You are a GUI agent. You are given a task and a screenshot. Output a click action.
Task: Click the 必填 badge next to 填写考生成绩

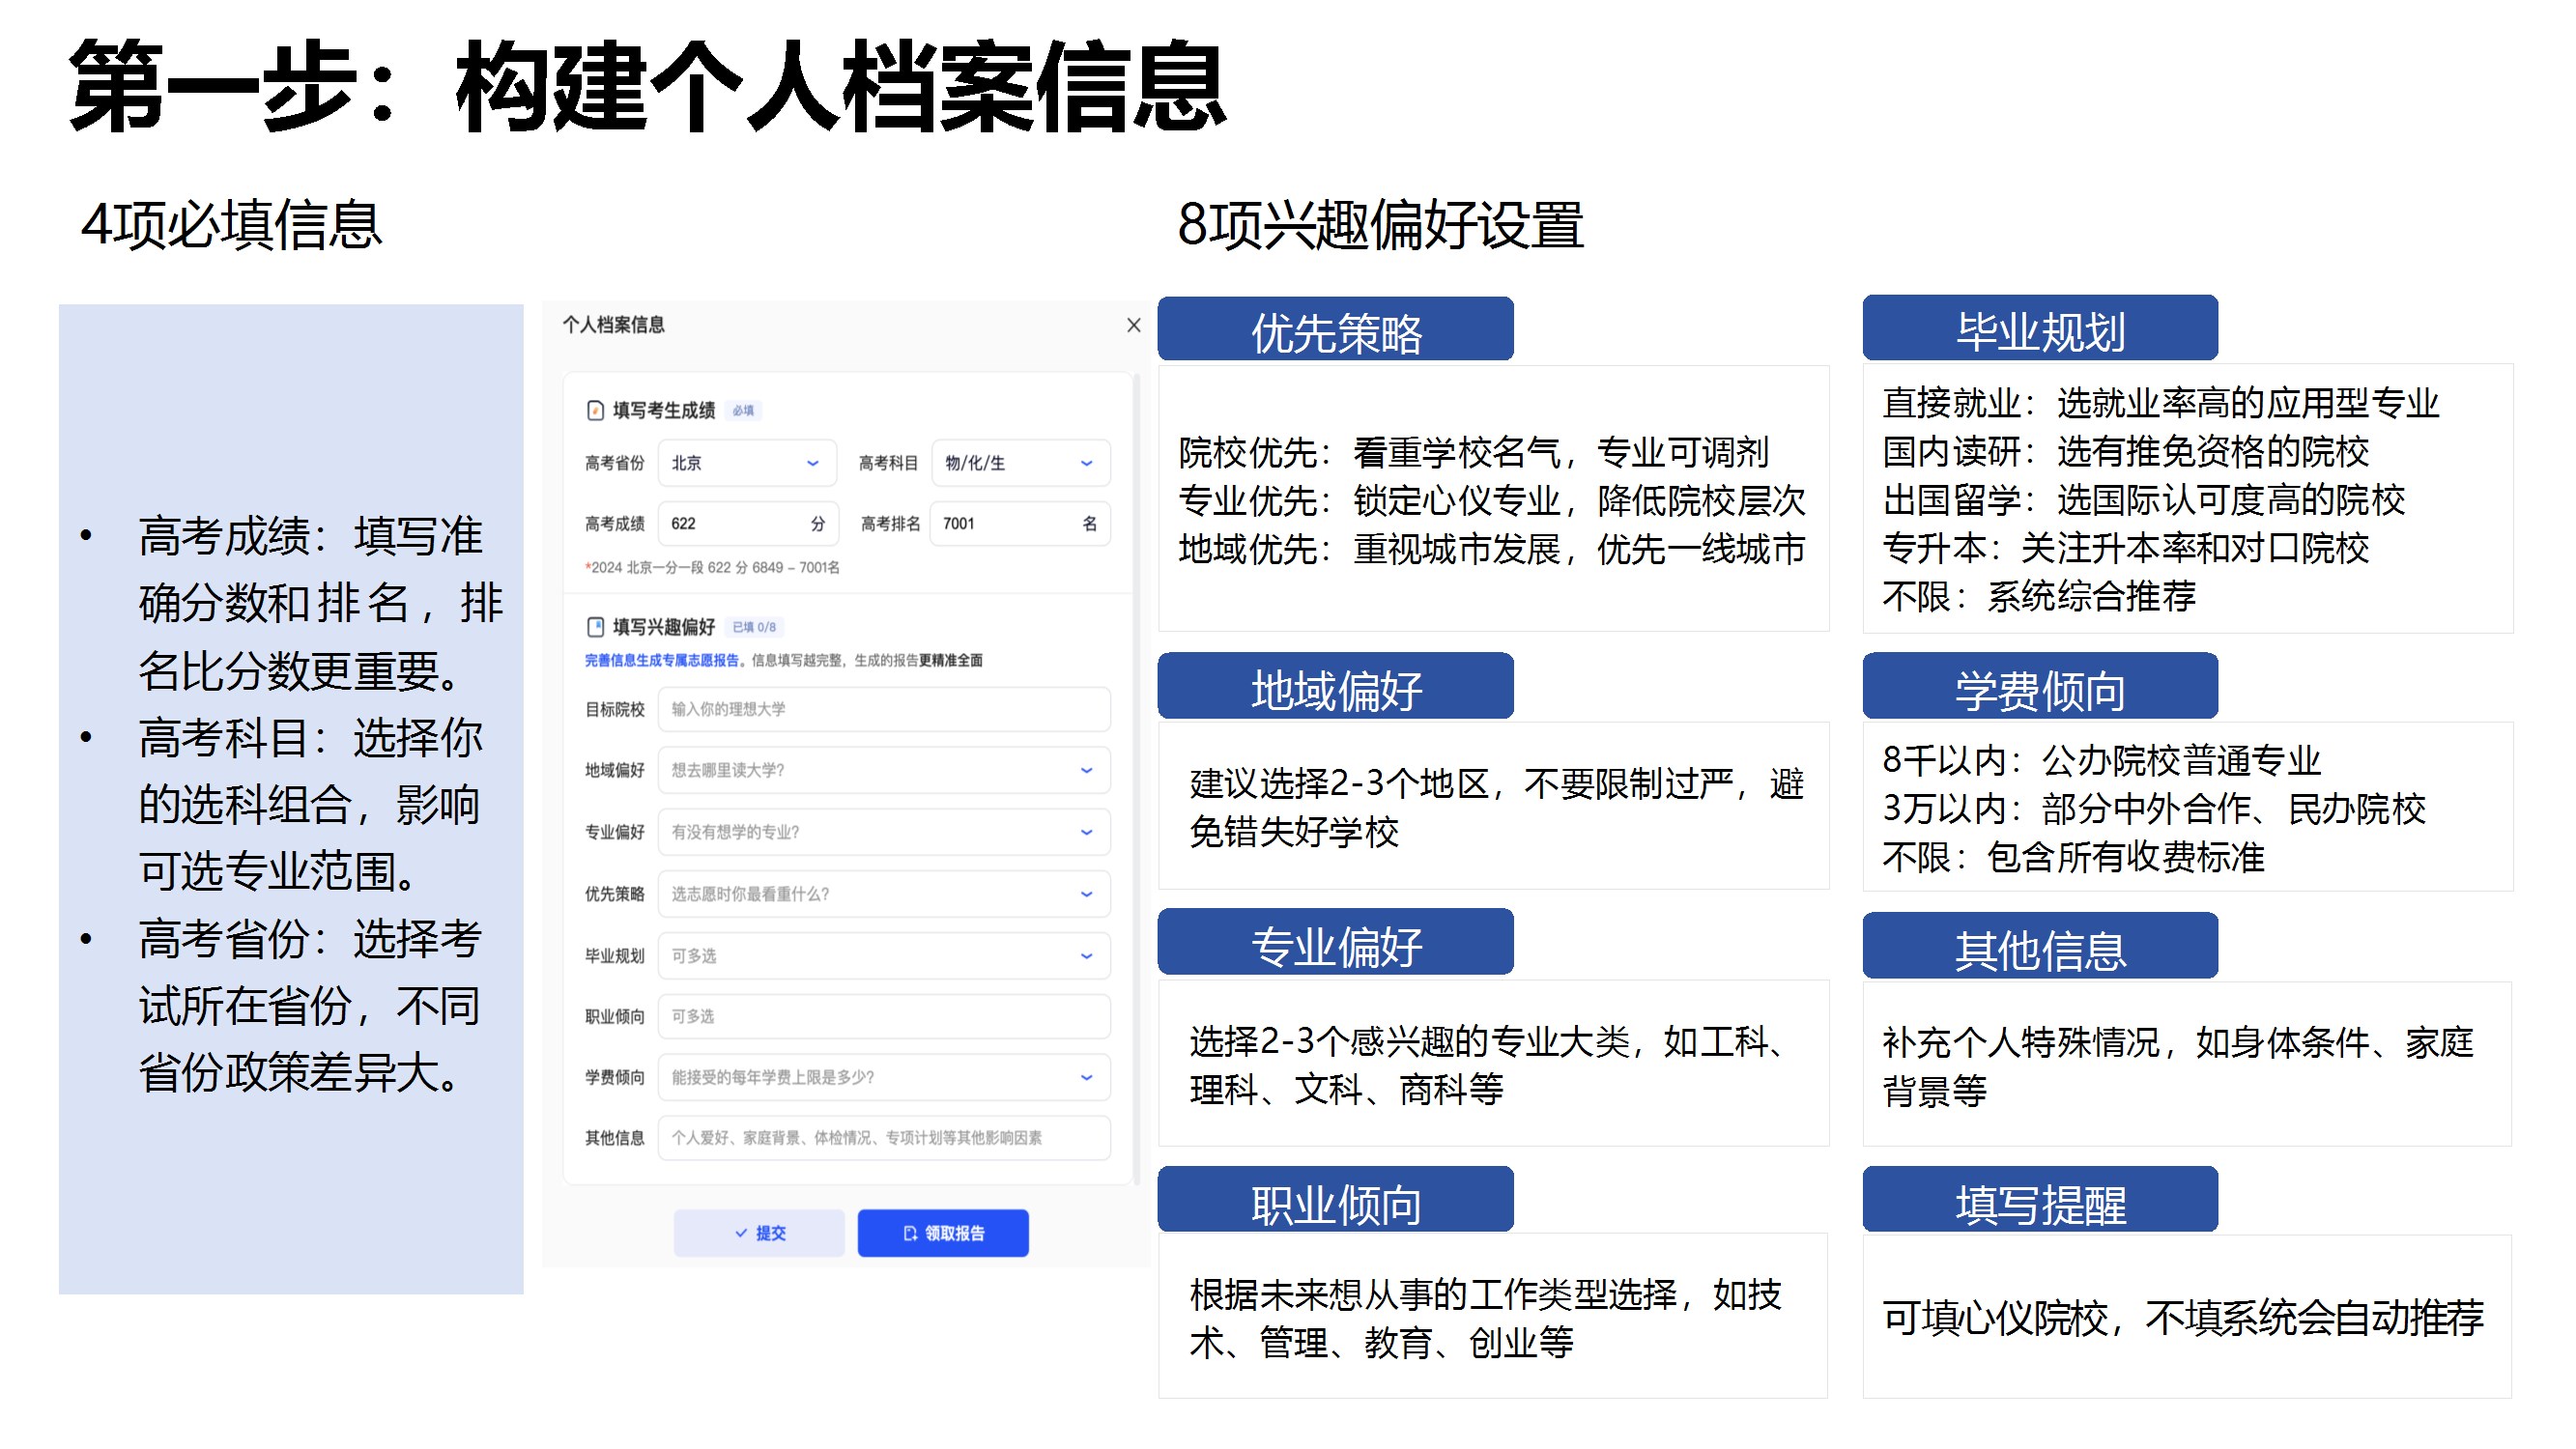(743, 410)
